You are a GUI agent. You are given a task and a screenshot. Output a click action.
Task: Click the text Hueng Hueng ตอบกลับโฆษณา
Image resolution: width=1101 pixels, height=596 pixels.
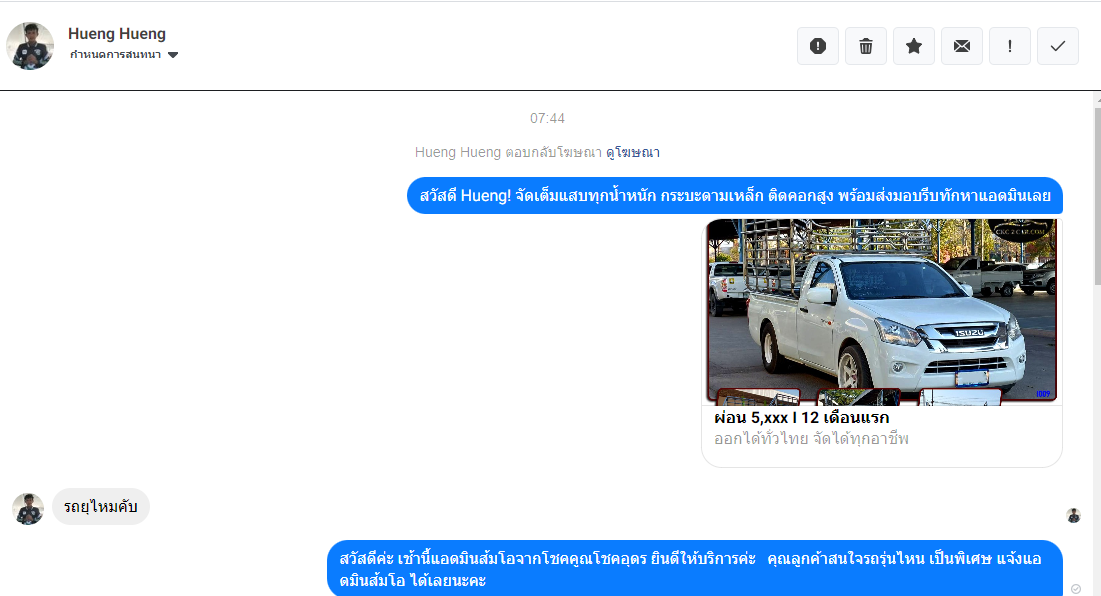[x=508, y=152]
